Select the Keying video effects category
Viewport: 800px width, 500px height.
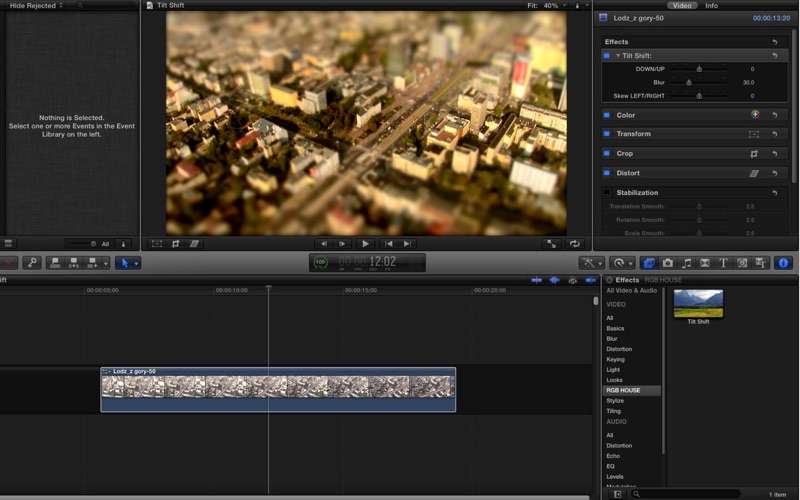[x=615, y=359]
